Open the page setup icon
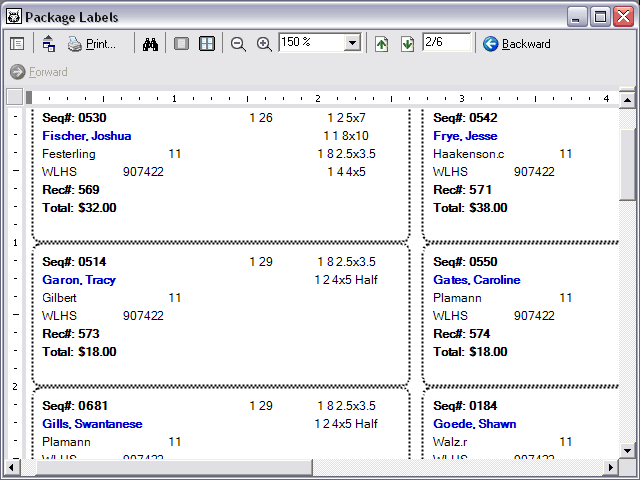This screenshot has width=640, height=480. (48, 44)
